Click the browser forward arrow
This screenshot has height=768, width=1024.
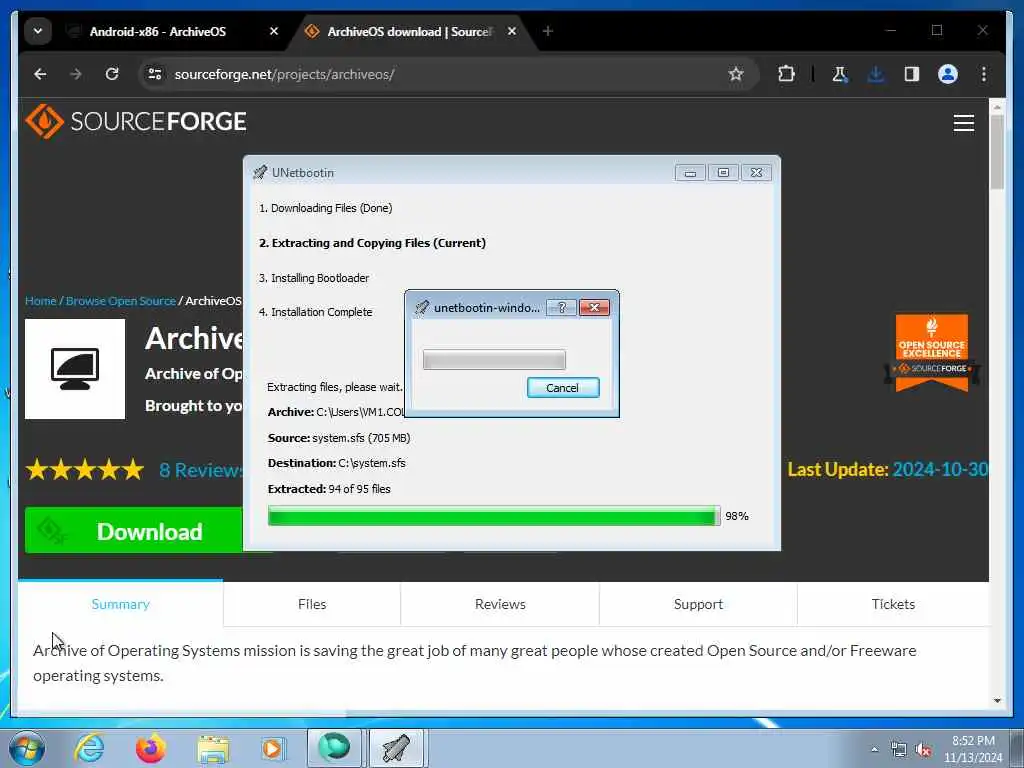76,74
